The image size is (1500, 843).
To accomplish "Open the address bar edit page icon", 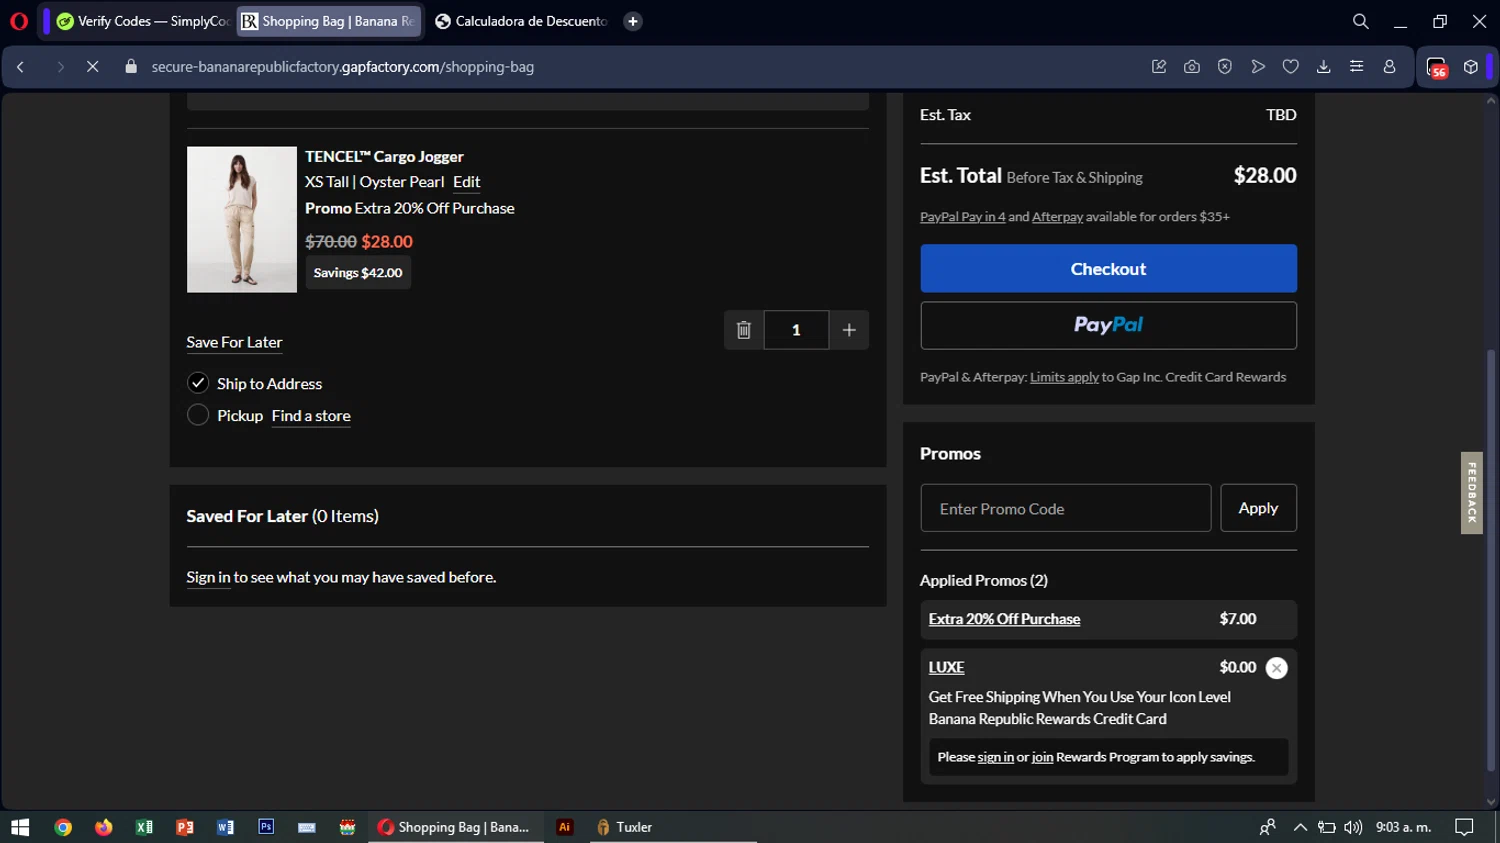I will pos(1159,67).
